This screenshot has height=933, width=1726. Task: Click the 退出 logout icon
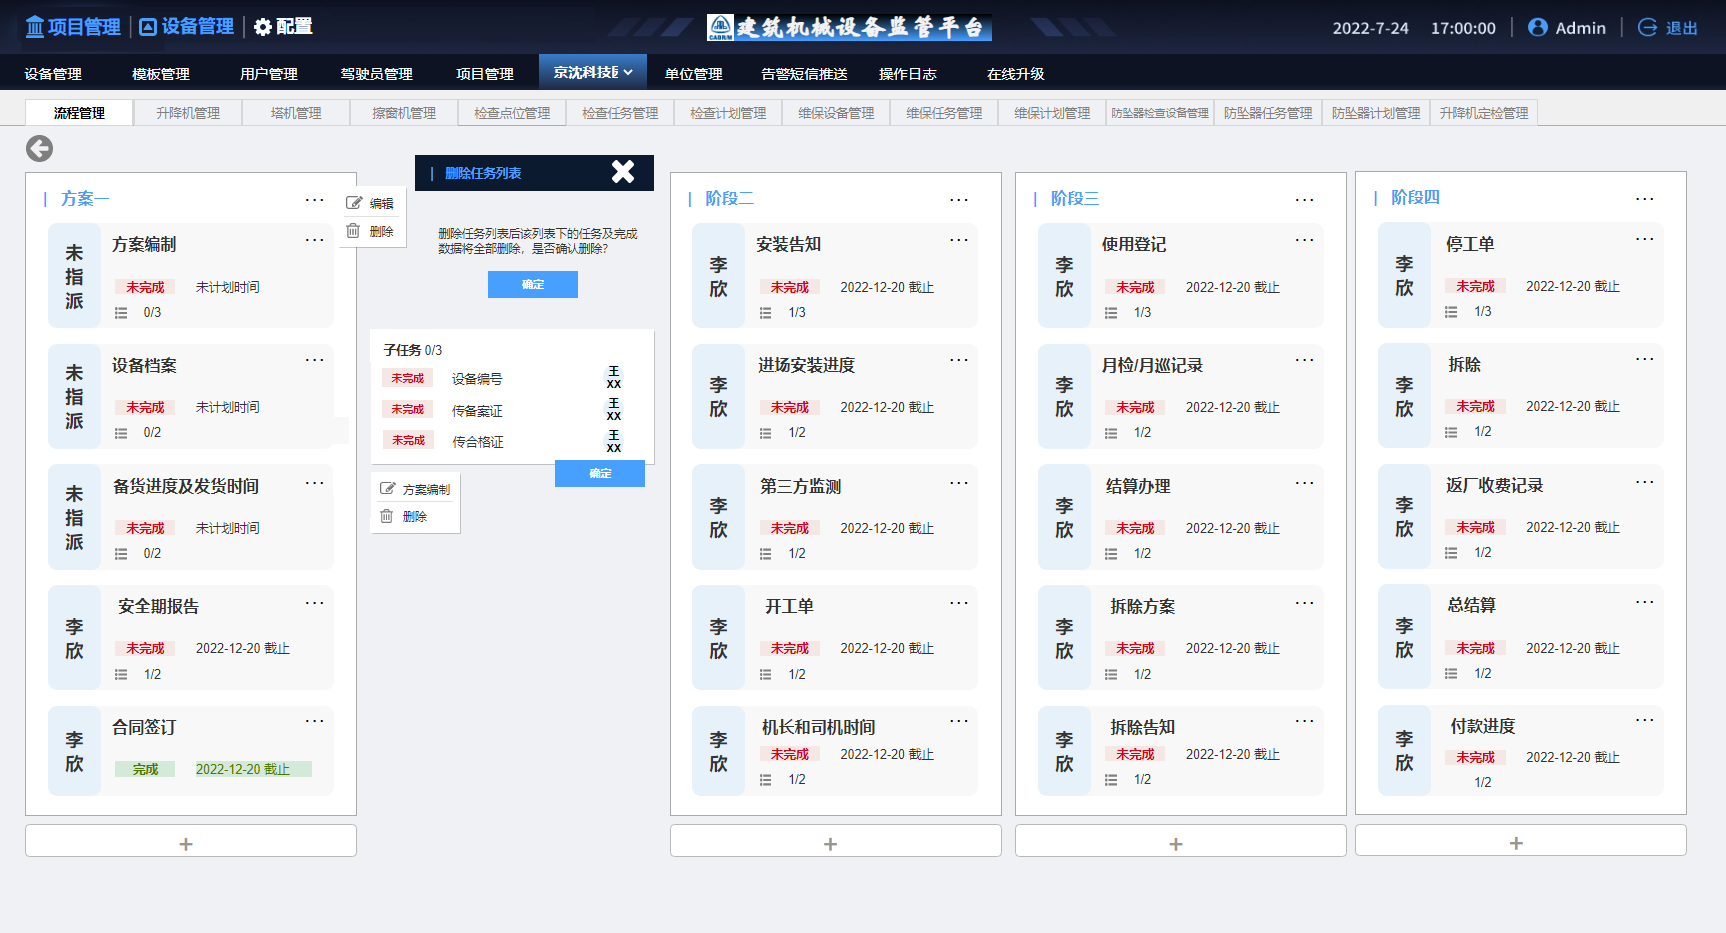pos(1647,27)
